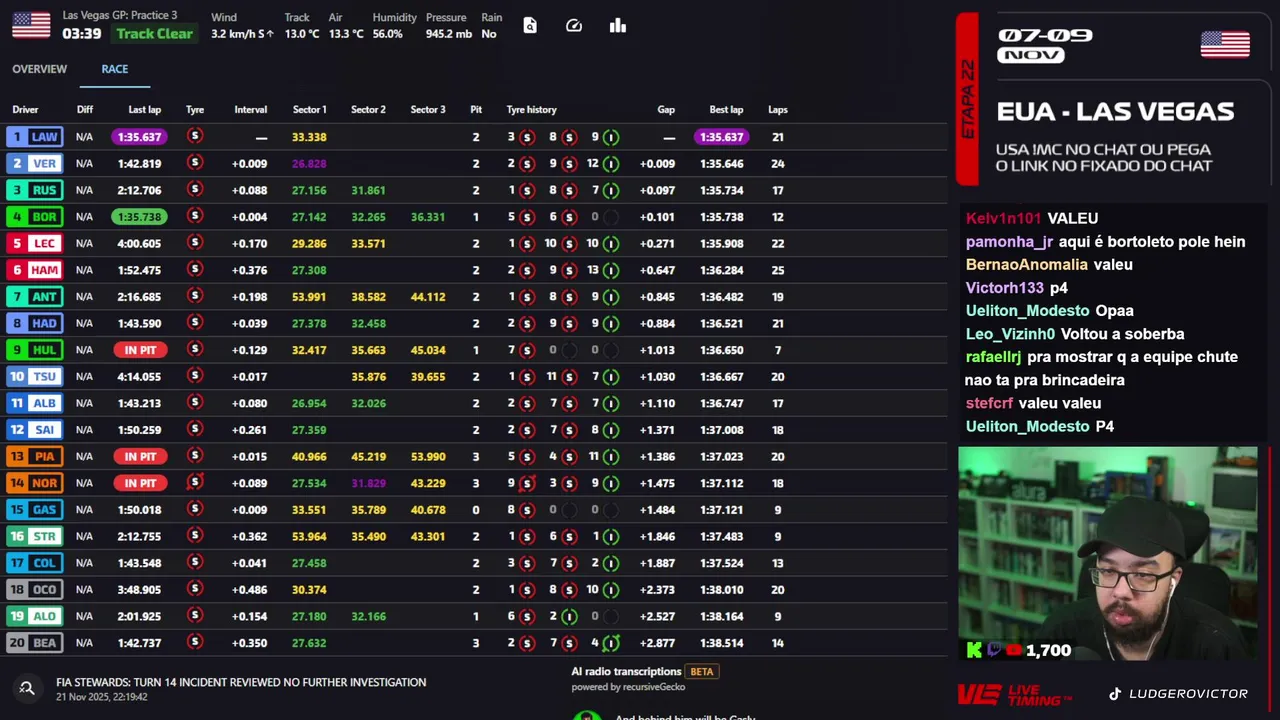Click the Wind 3.2 km/h reading

click(242, 34)
